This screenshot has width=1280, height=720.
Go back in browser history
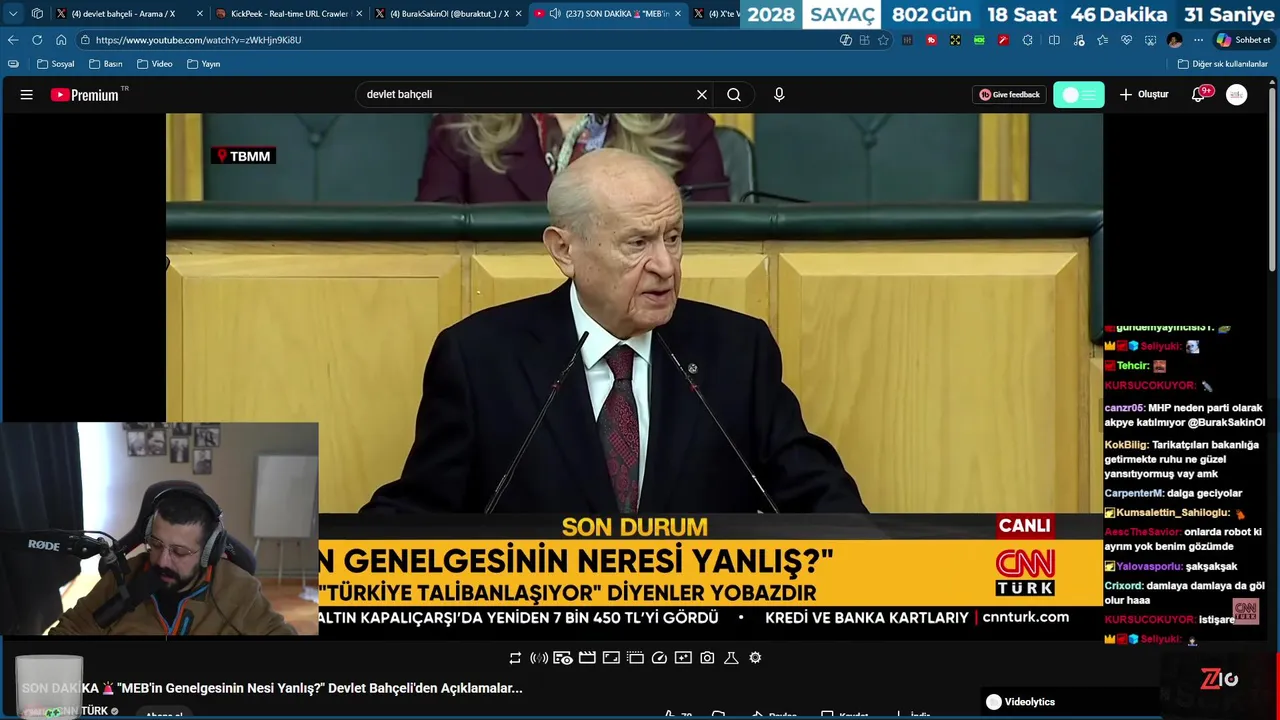(13, 40)
